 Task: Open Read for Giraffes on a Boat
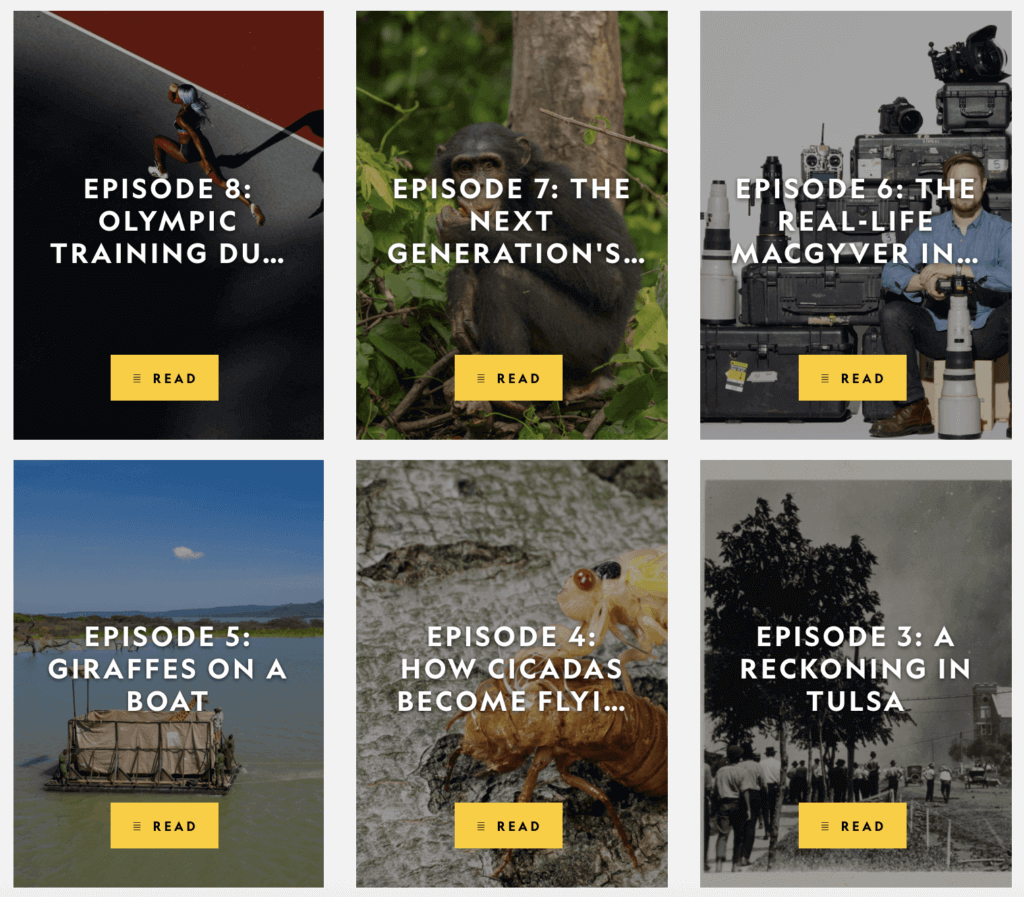(x=165, y=826)
